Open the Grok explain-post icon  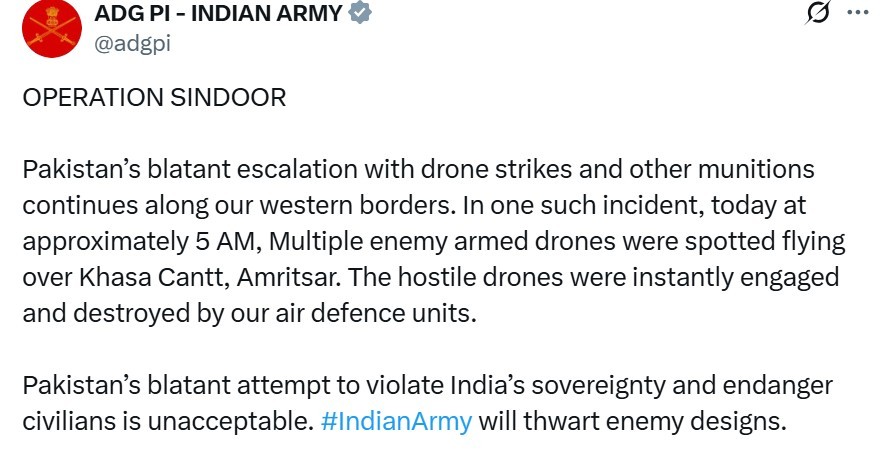[x=818, y=12]
